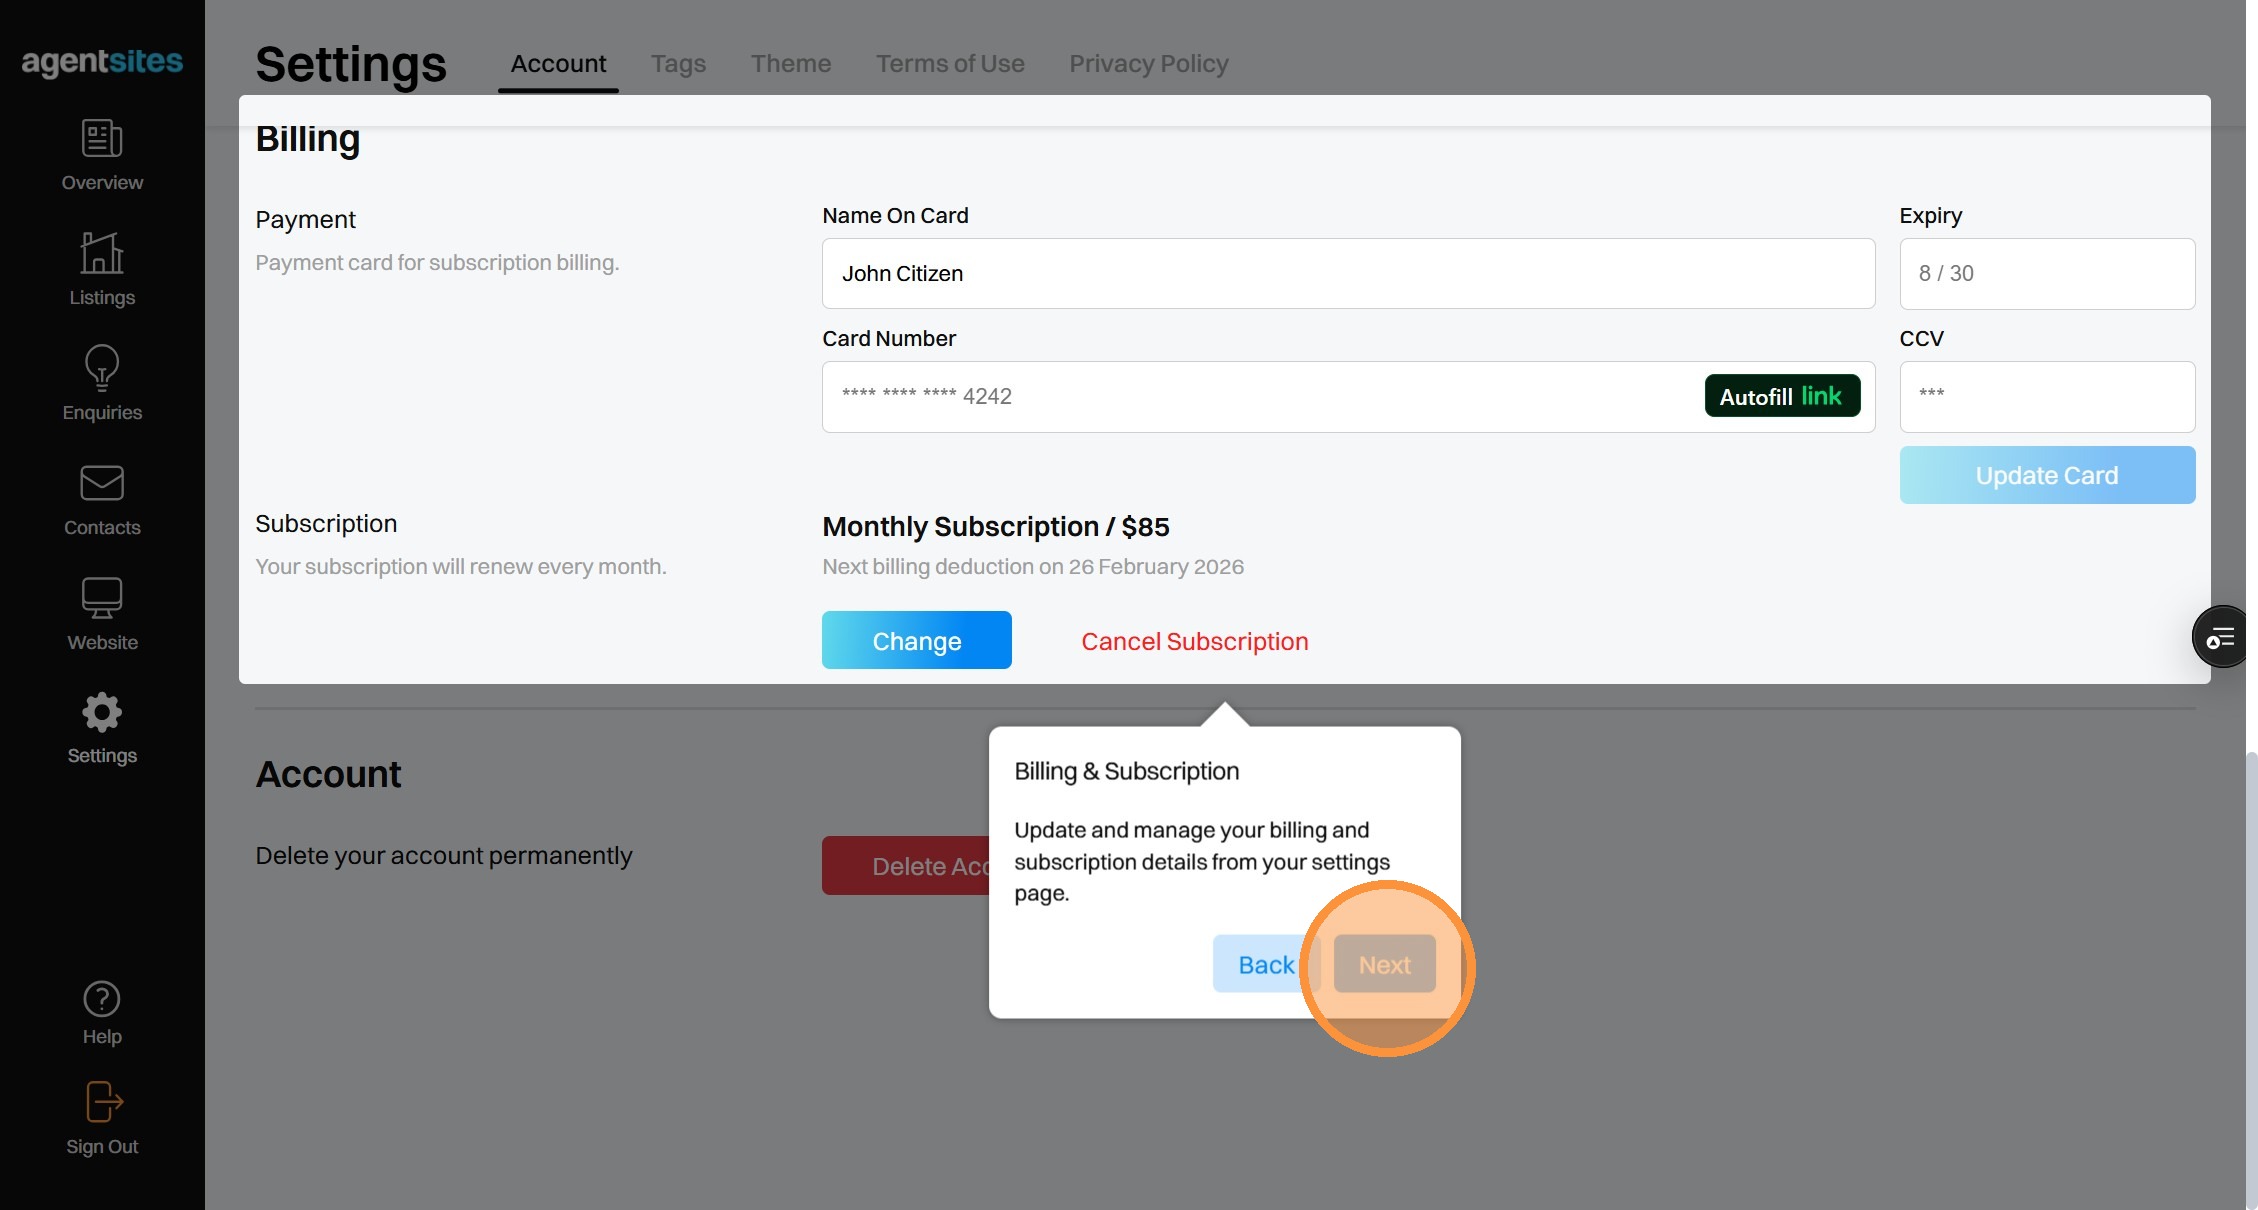Screen dimensions: 2258x1210
Task: Go to Listings in the sidebar
Action: tap(102, 254)
